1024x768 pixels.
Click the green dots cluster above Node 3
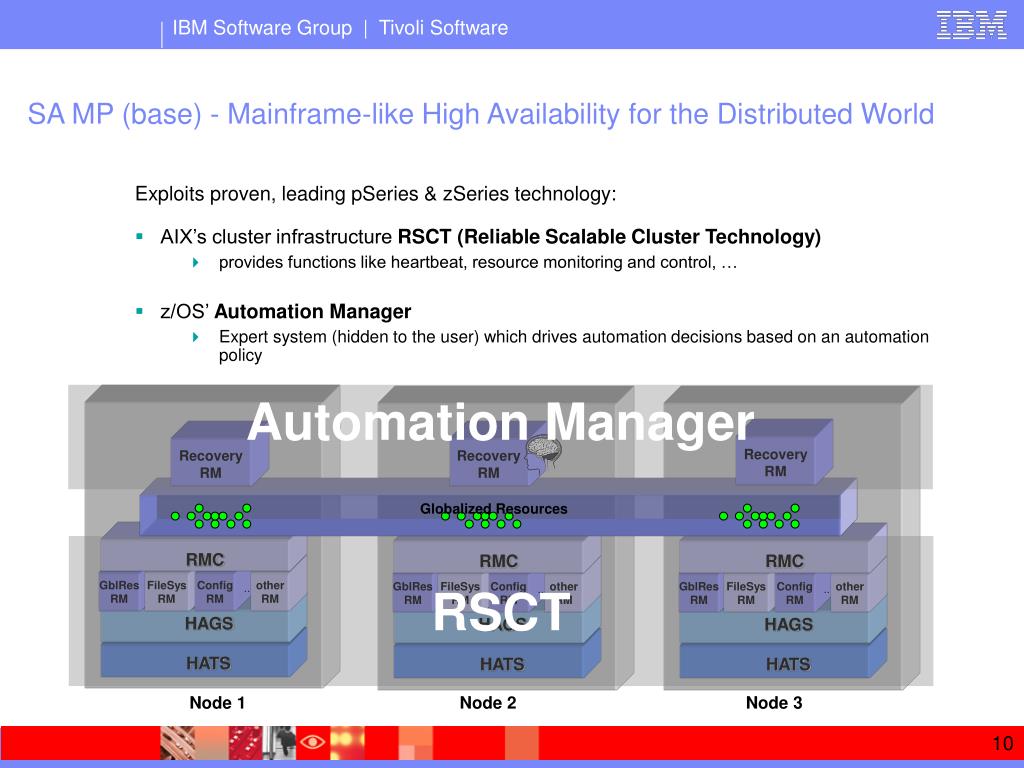coord(759,516)
